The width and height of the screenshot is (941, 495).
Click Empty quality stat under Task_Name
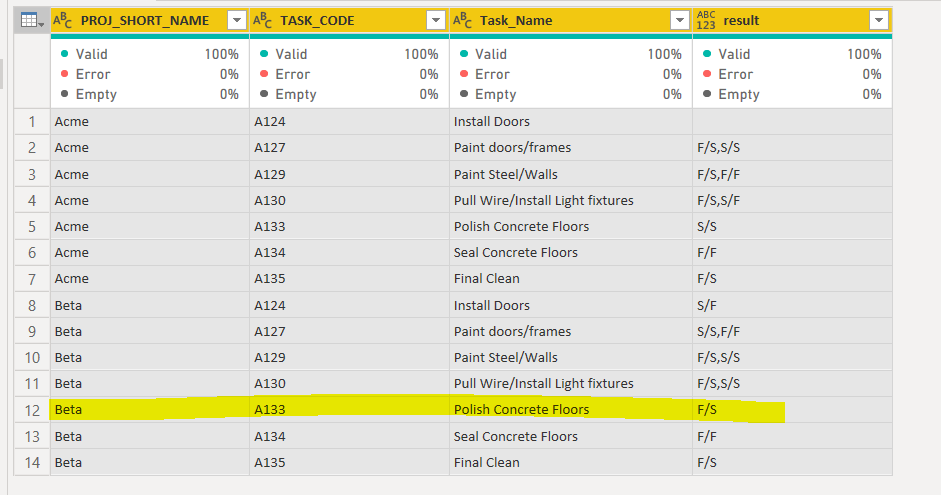pyautogui.click(x=571, y=94)
